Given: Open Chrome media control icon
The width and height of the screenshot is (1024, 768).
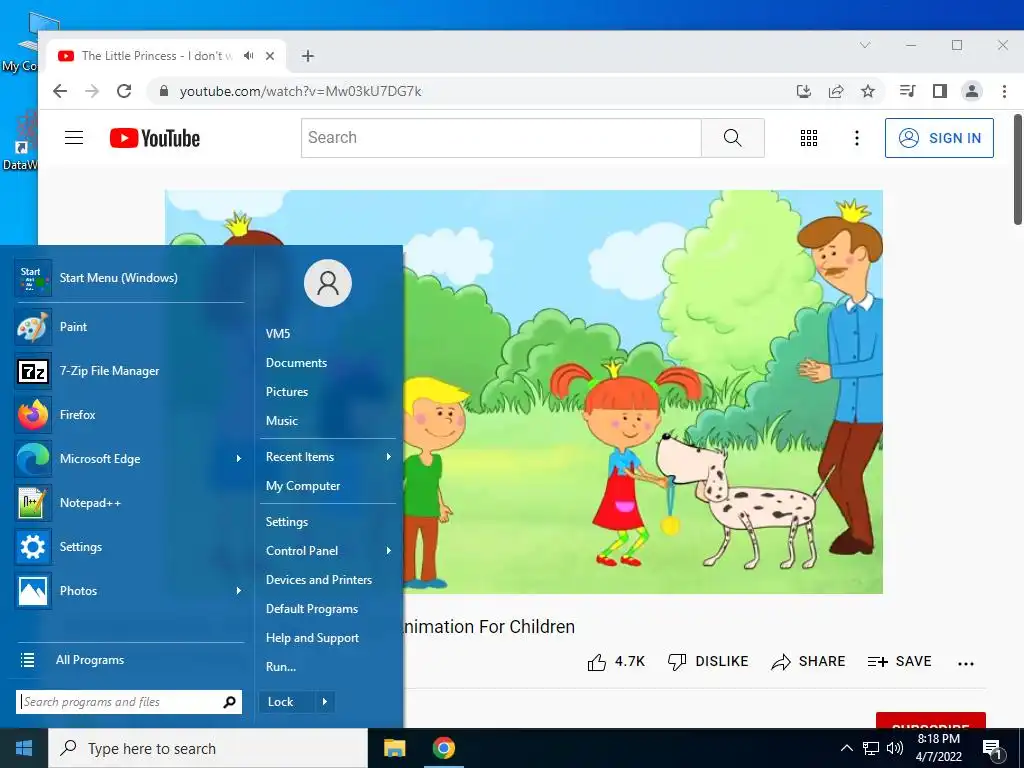Looking at the screenshot, I should click(907, 91).
